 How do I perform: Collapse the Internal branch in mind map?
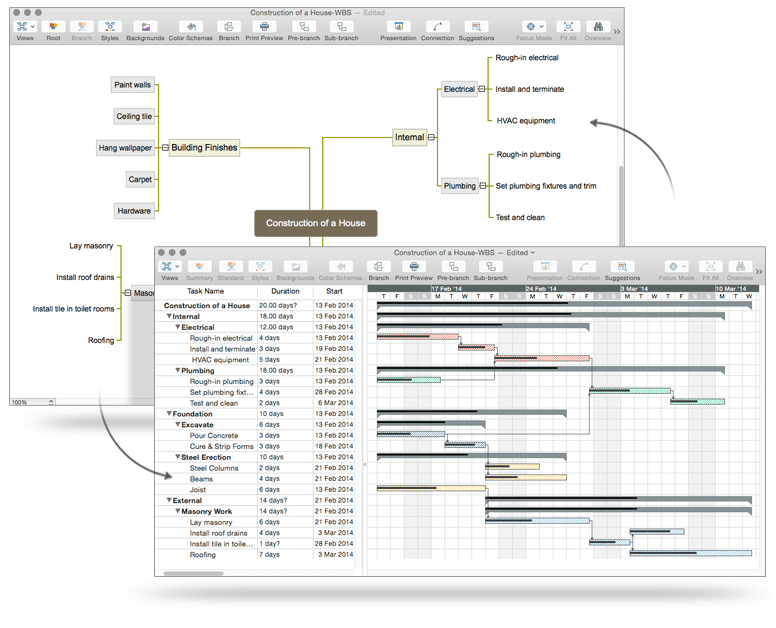pyautogui.click(x=431, y=137)
